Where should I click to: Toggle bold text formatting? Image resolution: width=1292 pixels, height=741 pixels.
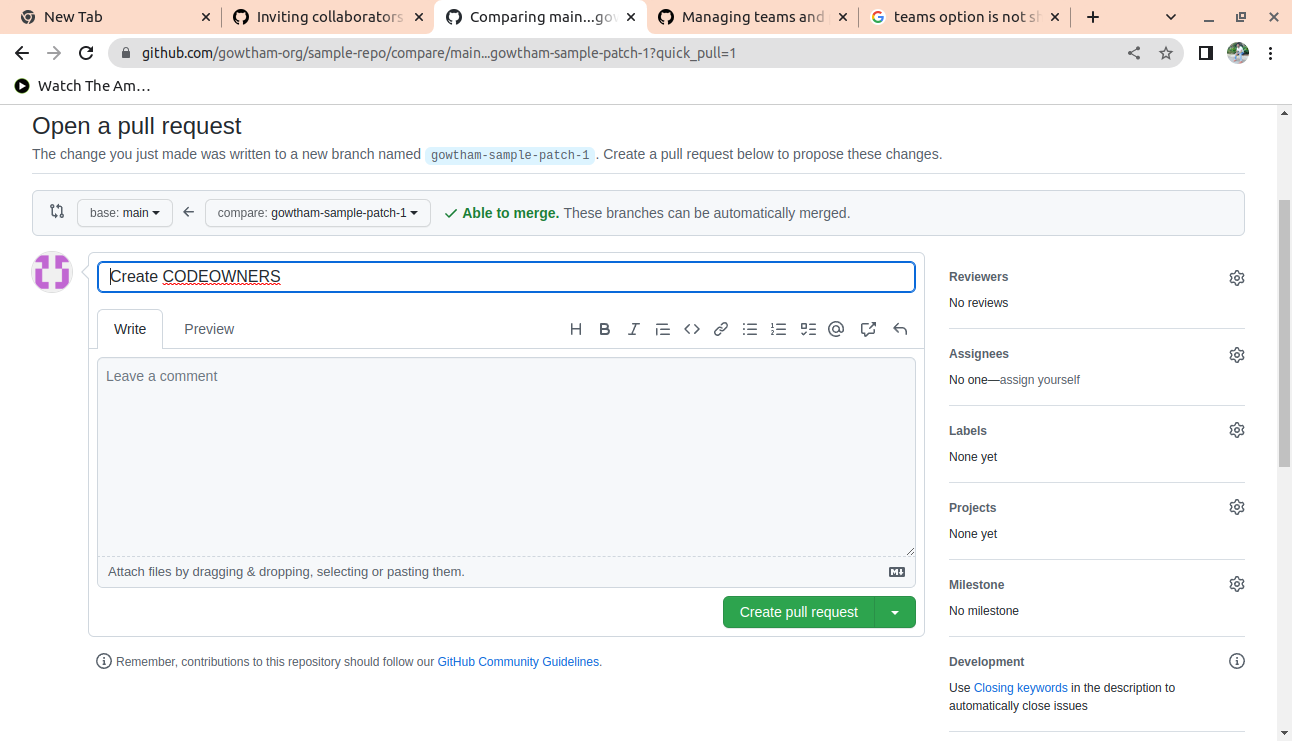point(605,329)
